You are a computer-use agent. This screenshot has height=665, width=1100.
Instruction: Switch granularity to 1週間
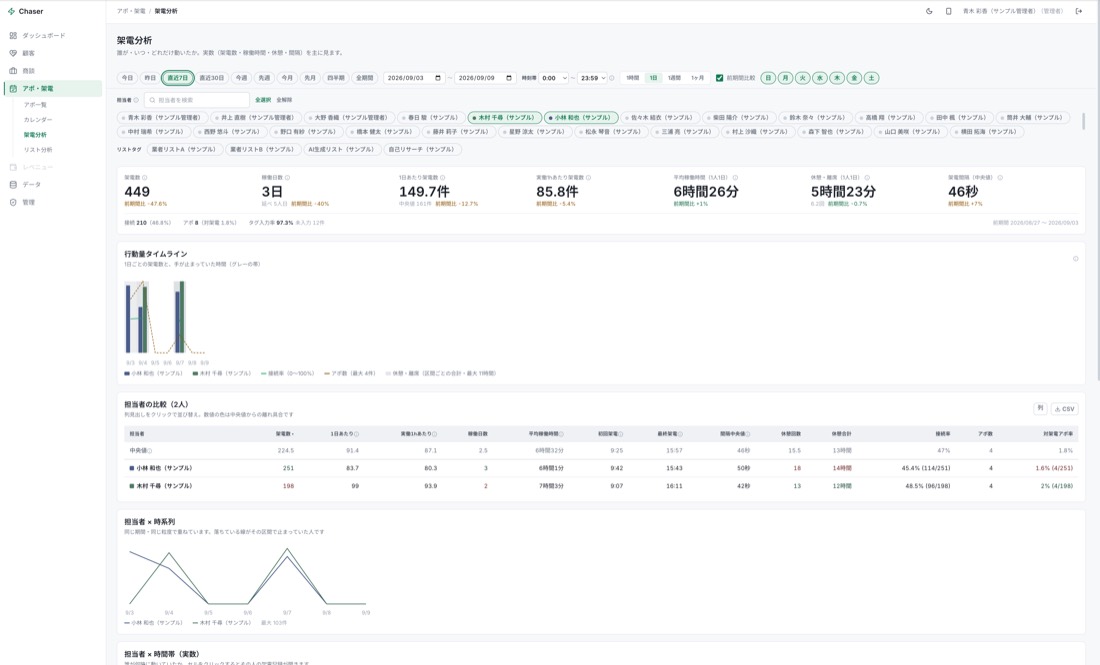pos(674,78)
